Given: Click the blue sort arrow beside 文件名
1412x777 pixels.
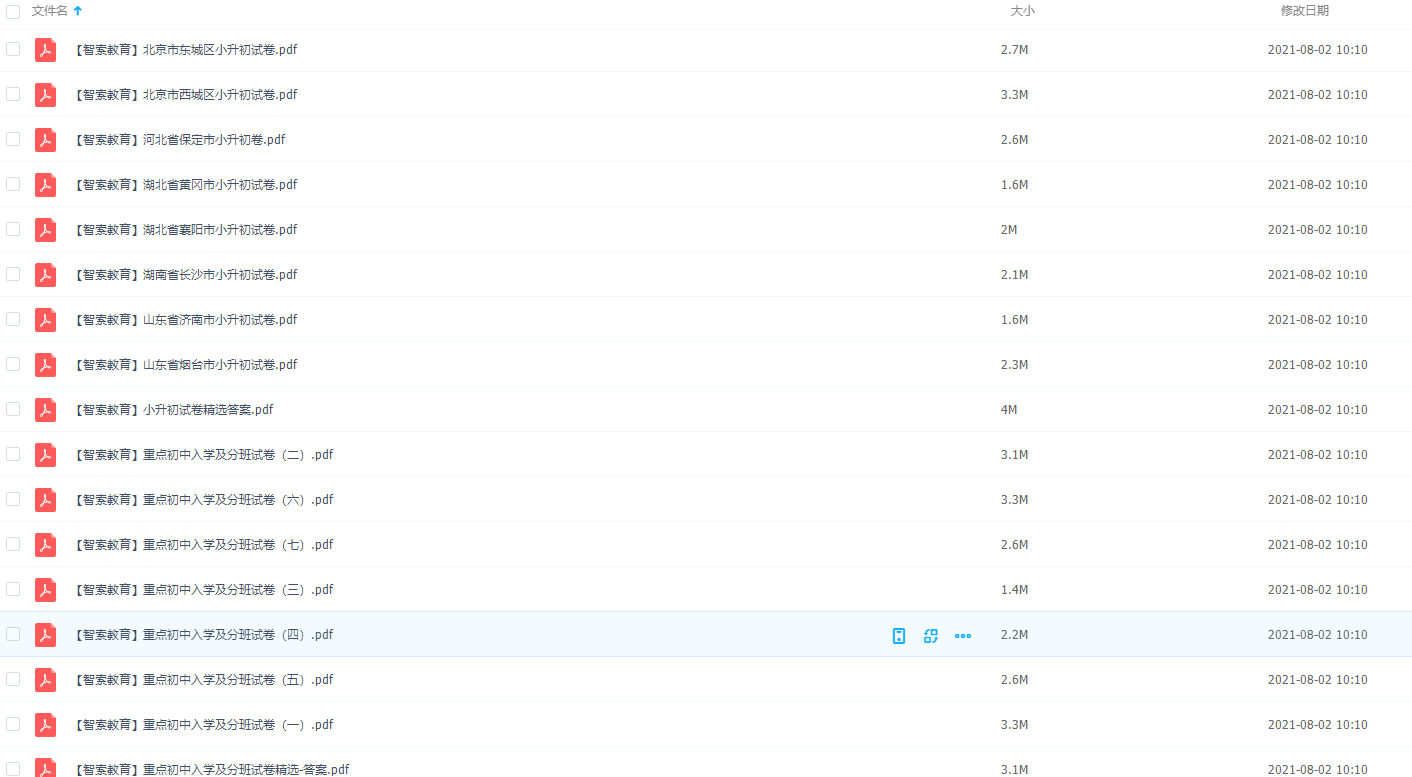Looking at the screenshot, I should click(78, 11).
